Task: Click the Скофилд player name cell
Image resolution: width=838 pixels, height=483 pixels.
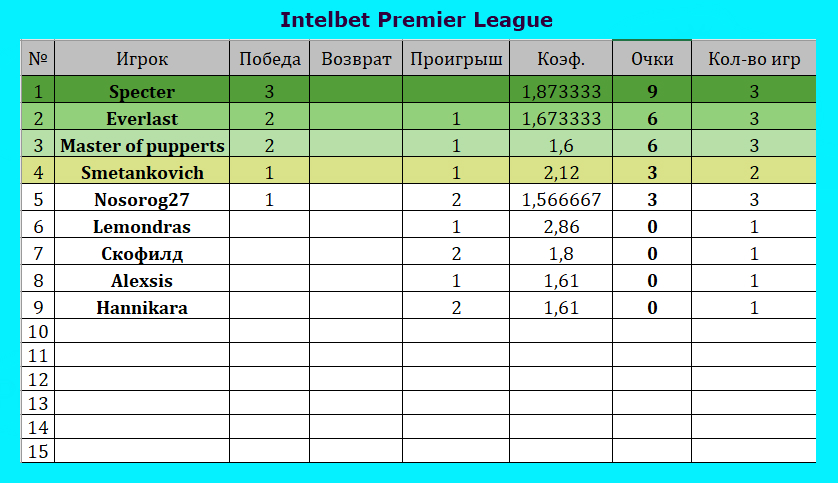Action: click(142, 252)
